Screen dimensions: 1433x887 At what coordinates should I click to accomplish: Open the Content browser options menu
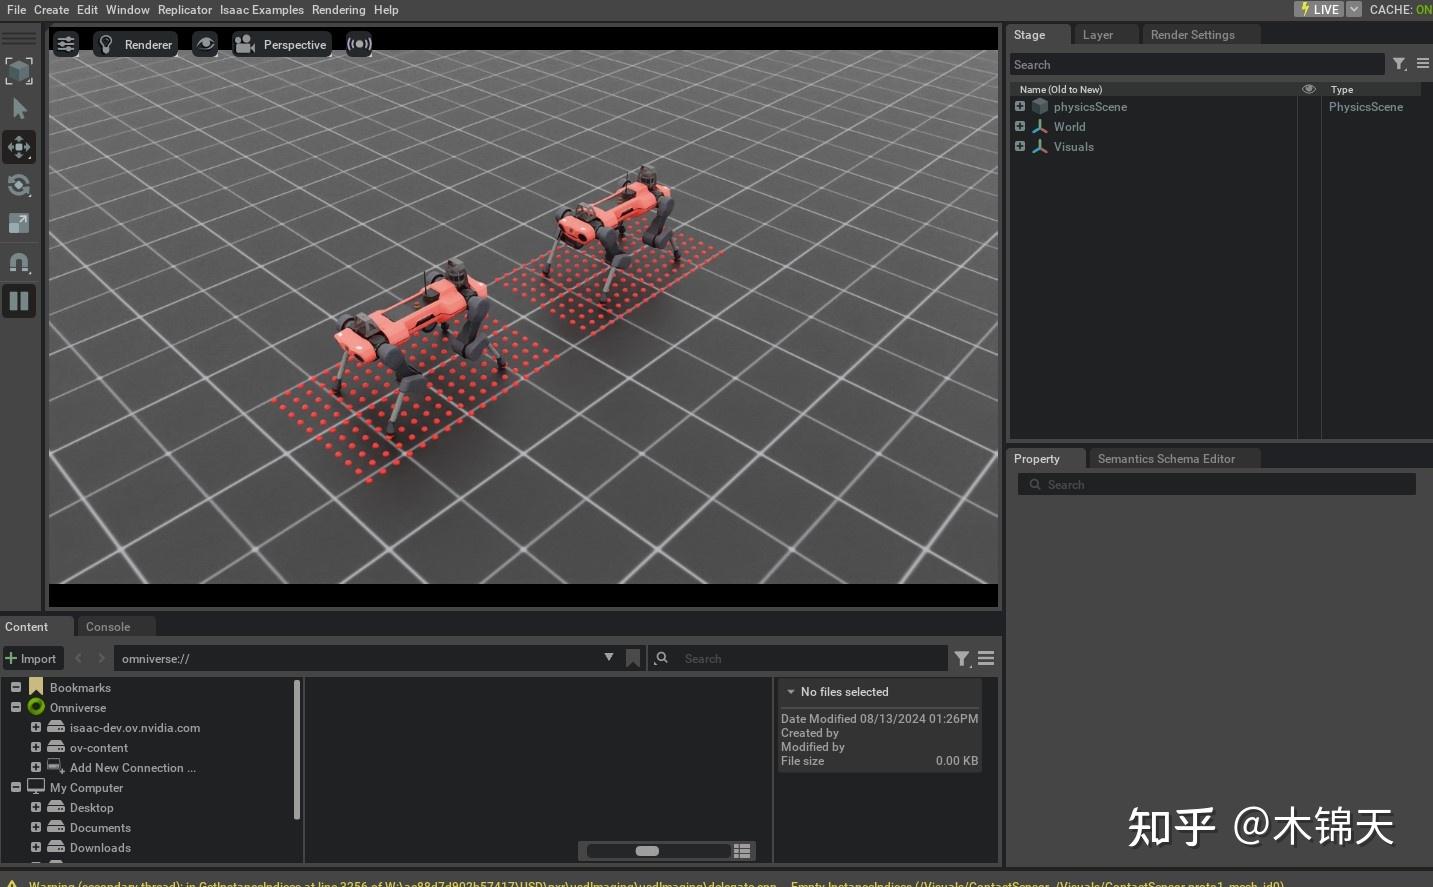coord(986,658)
